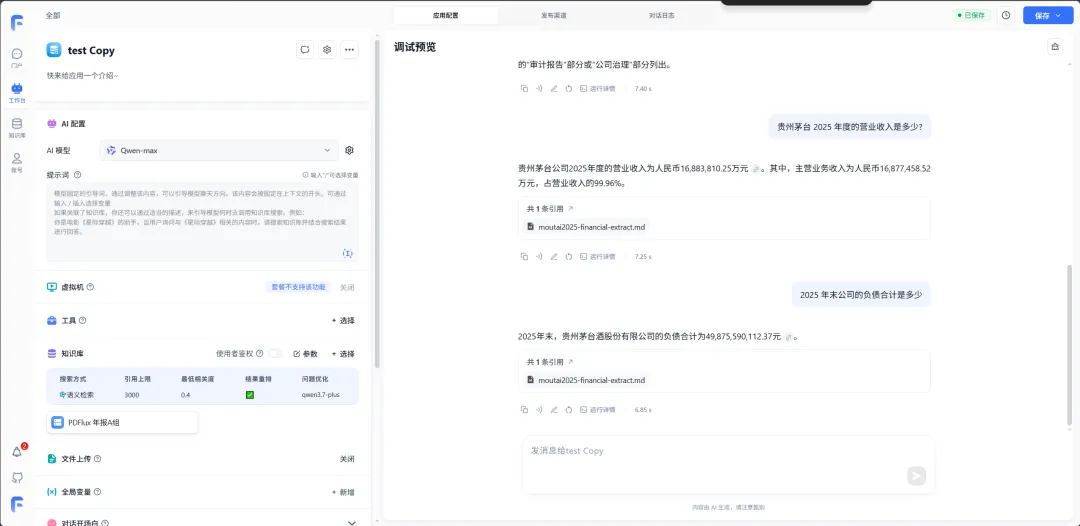1080x526 pixels.
Task: Open moutai2025-financial-extract.md under liabilities answer
Action: pyautogui.click(x=587, y=380)
